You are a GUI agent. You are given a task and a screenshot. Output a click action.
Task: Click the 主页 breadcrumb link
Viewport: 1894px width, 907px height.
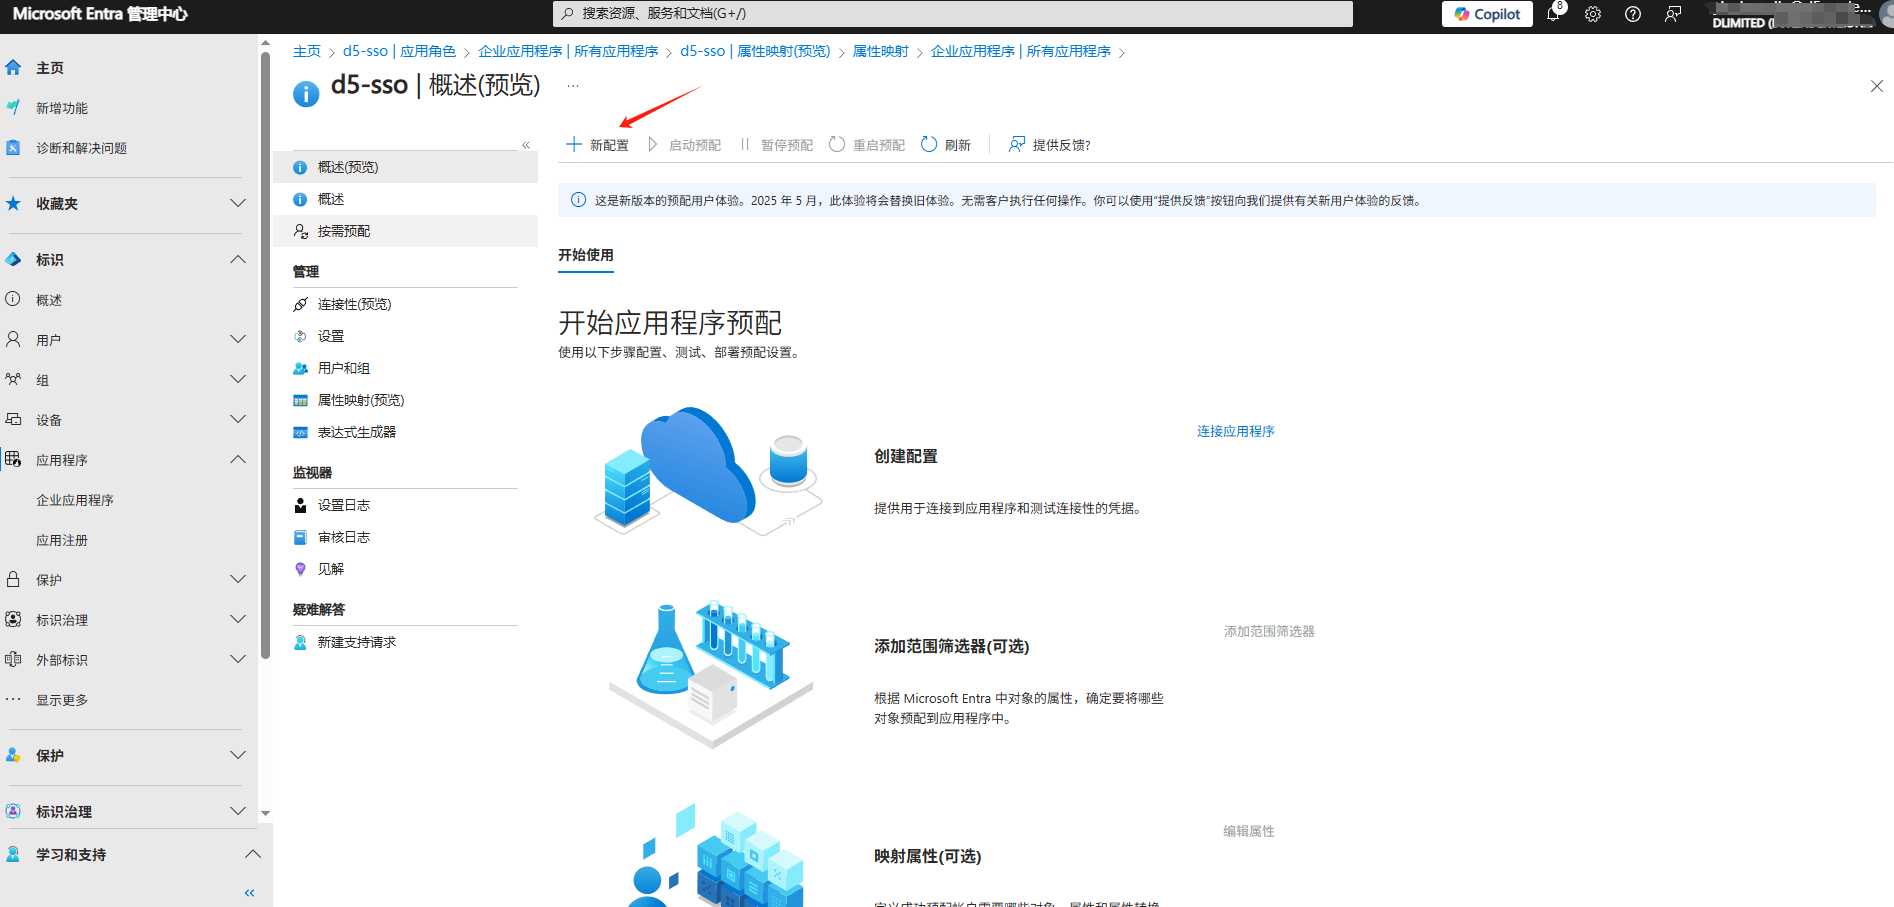[x=307, y=51]
